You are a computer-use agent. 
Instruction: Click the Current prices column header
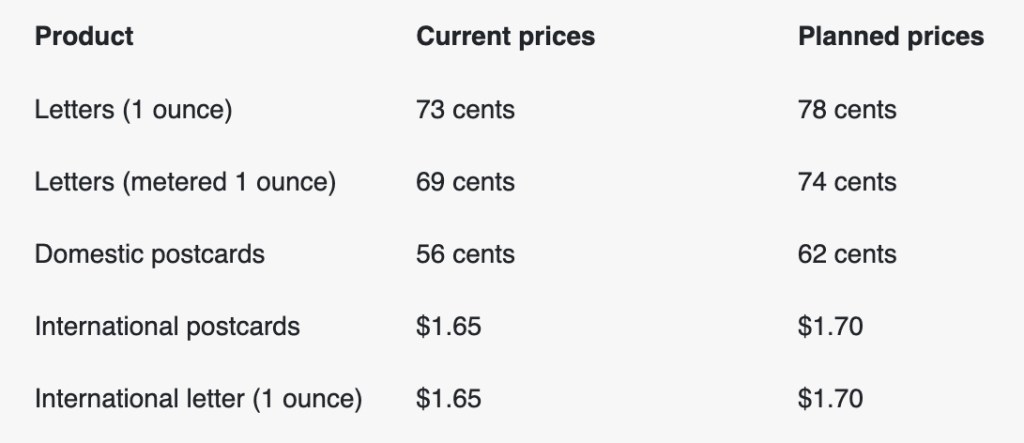point(505,37)
